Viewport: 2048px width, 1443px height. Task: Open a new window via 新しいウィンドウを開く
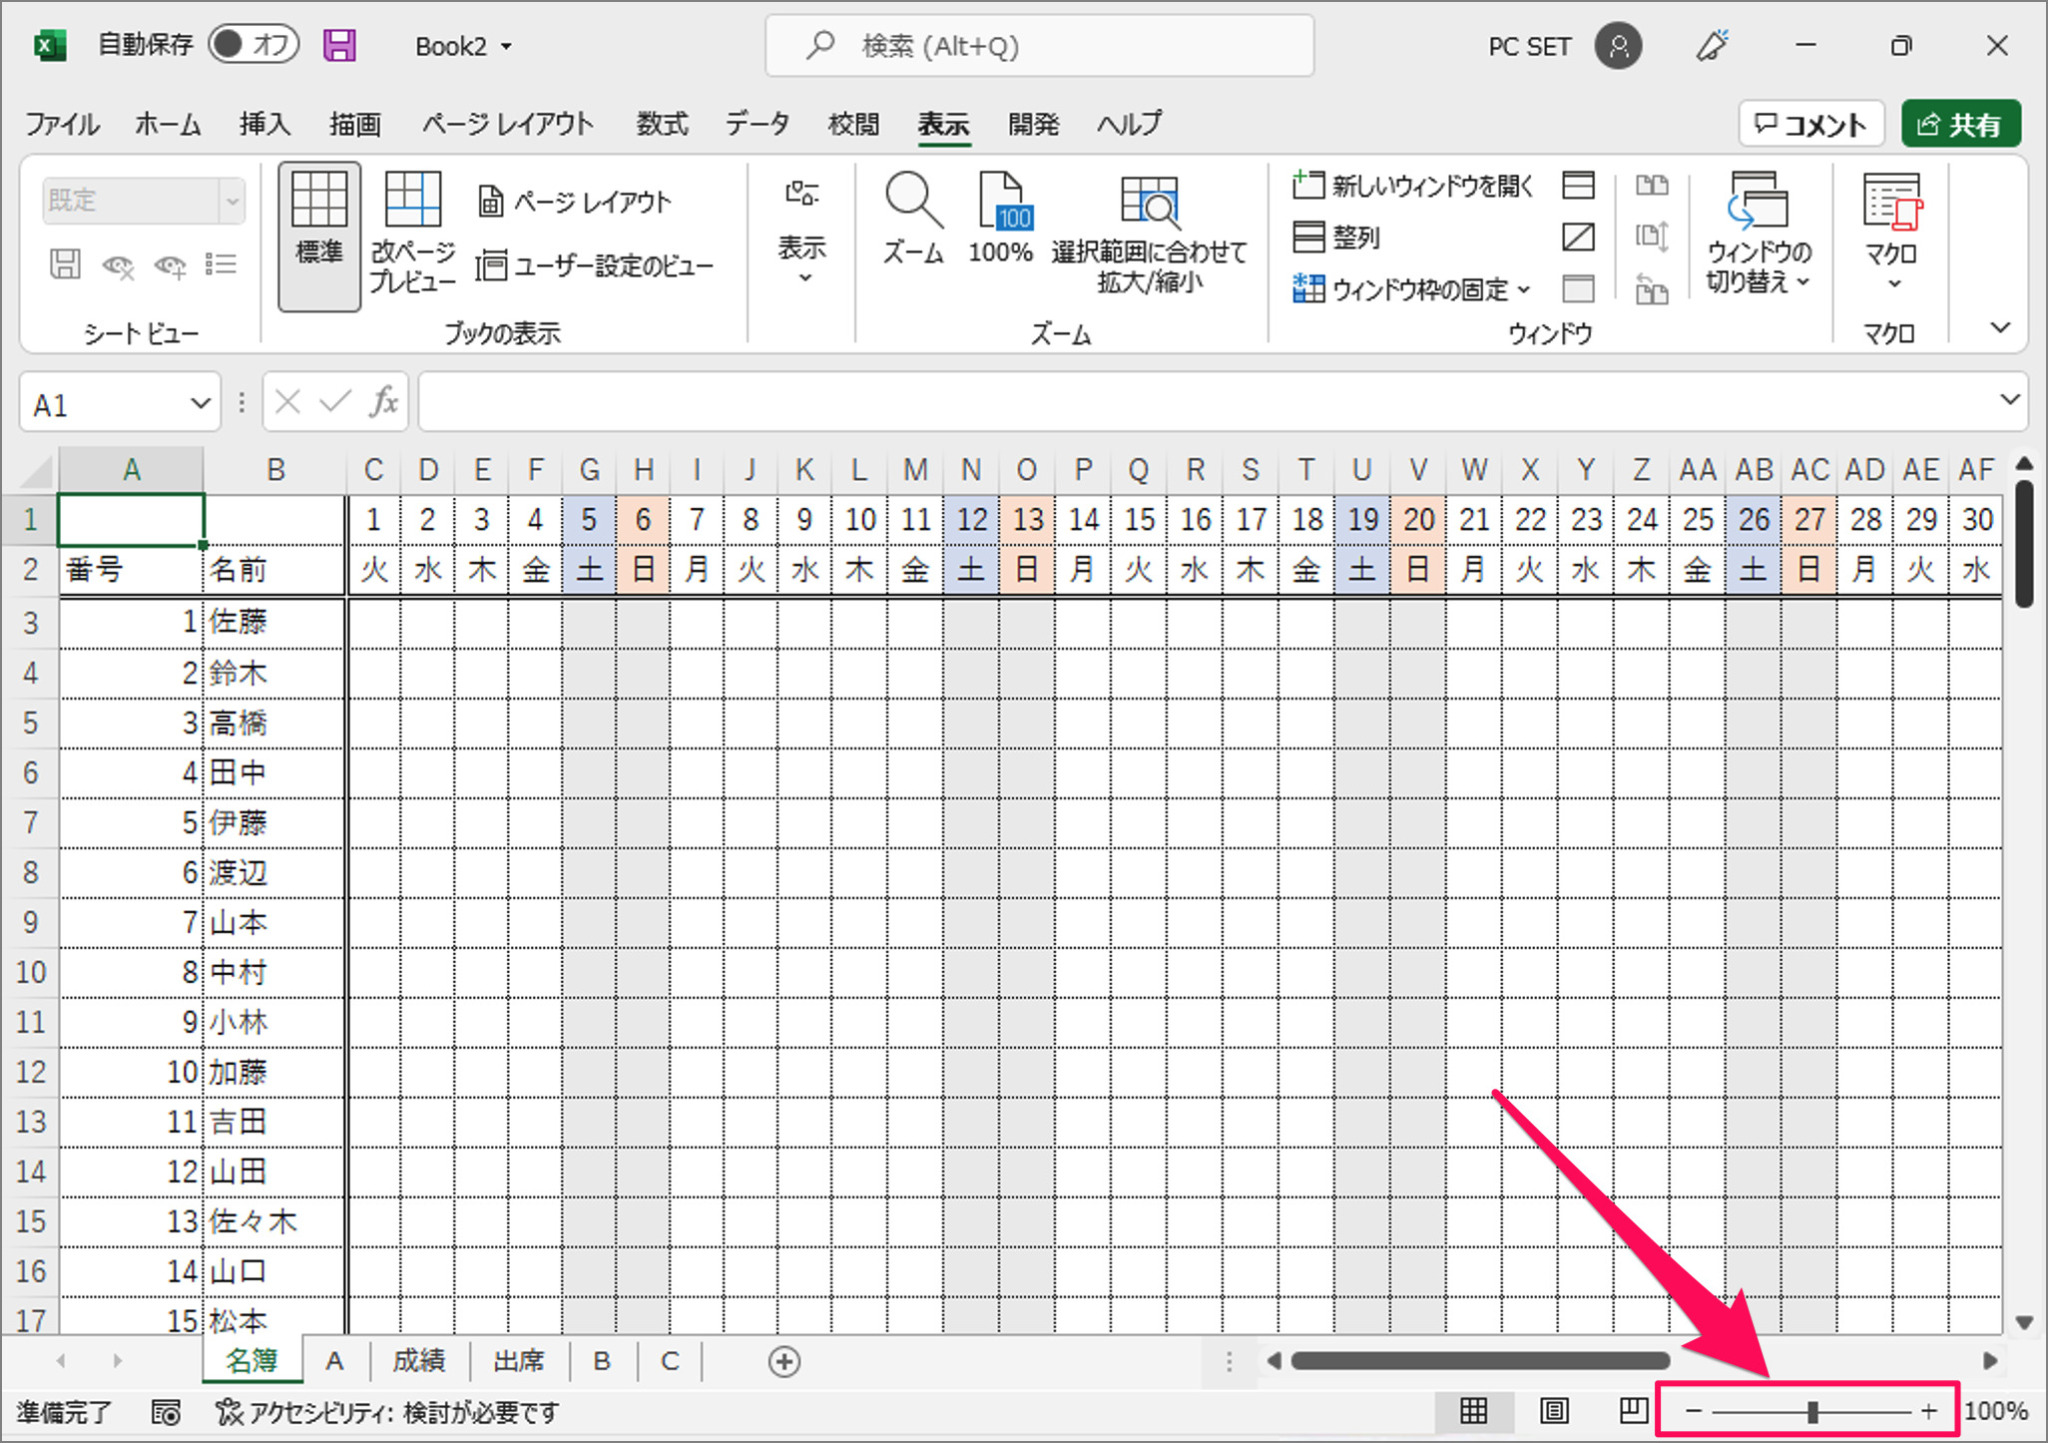[x=1412, y=185]
